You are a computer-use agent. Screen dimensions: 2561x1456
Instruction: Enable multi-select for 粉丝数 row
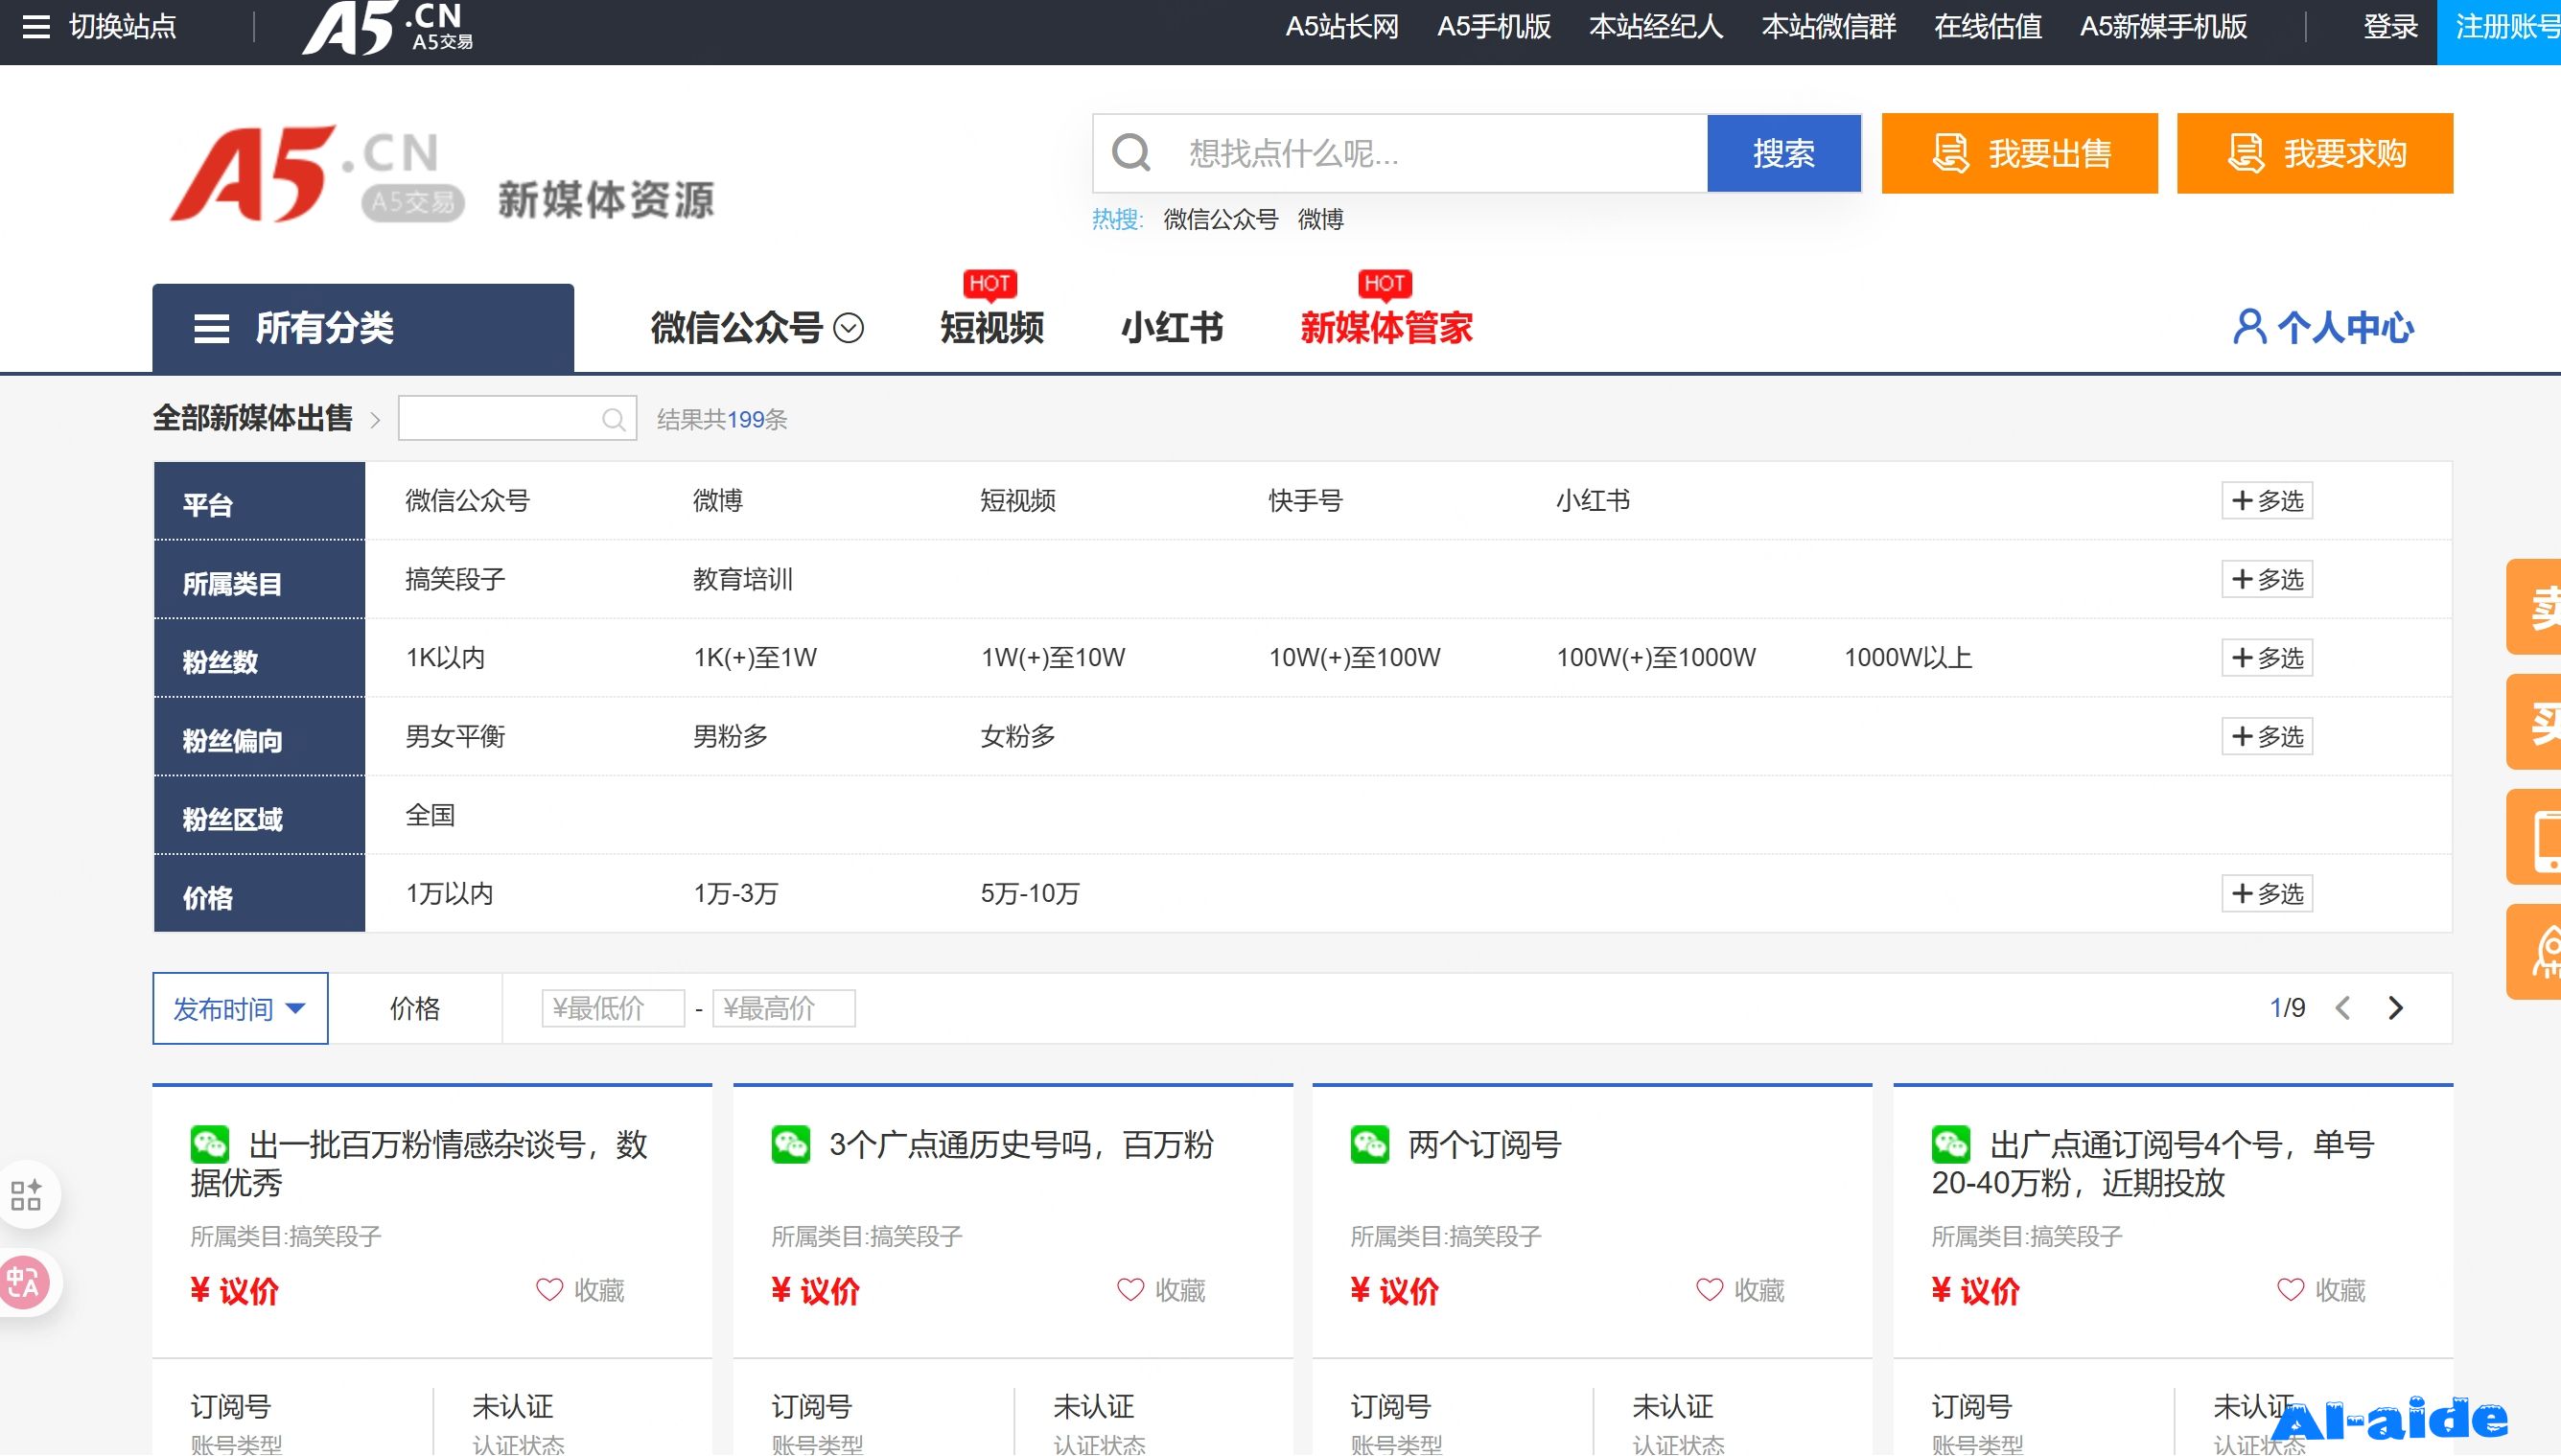tap(2267, 658)
